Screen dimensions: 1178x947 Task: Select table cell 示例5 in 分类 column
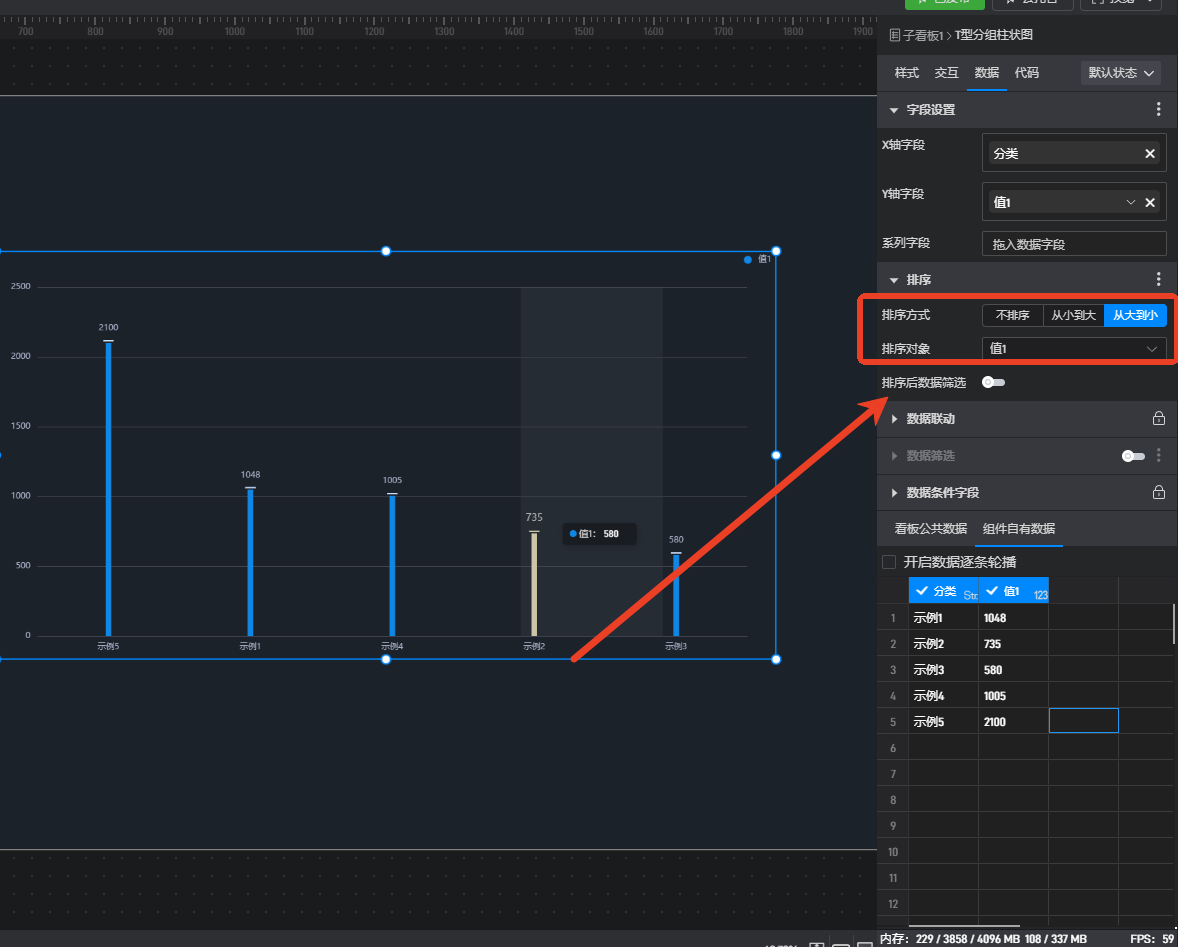[x=943, y=721]
